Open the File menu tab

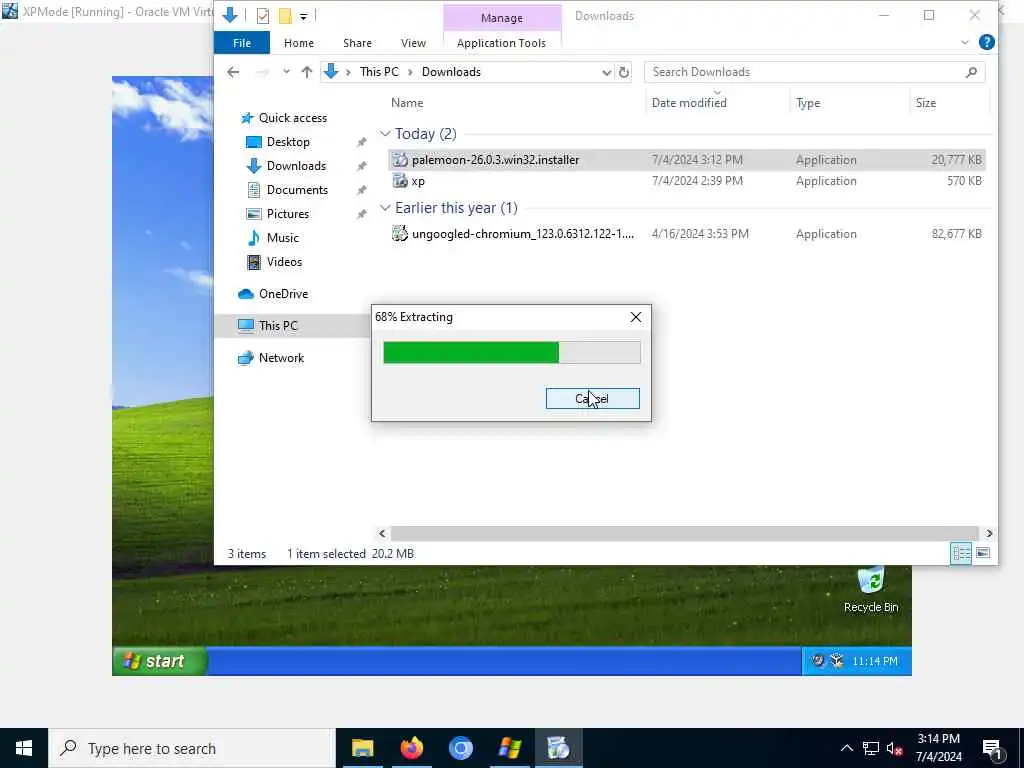coord(242,43)
